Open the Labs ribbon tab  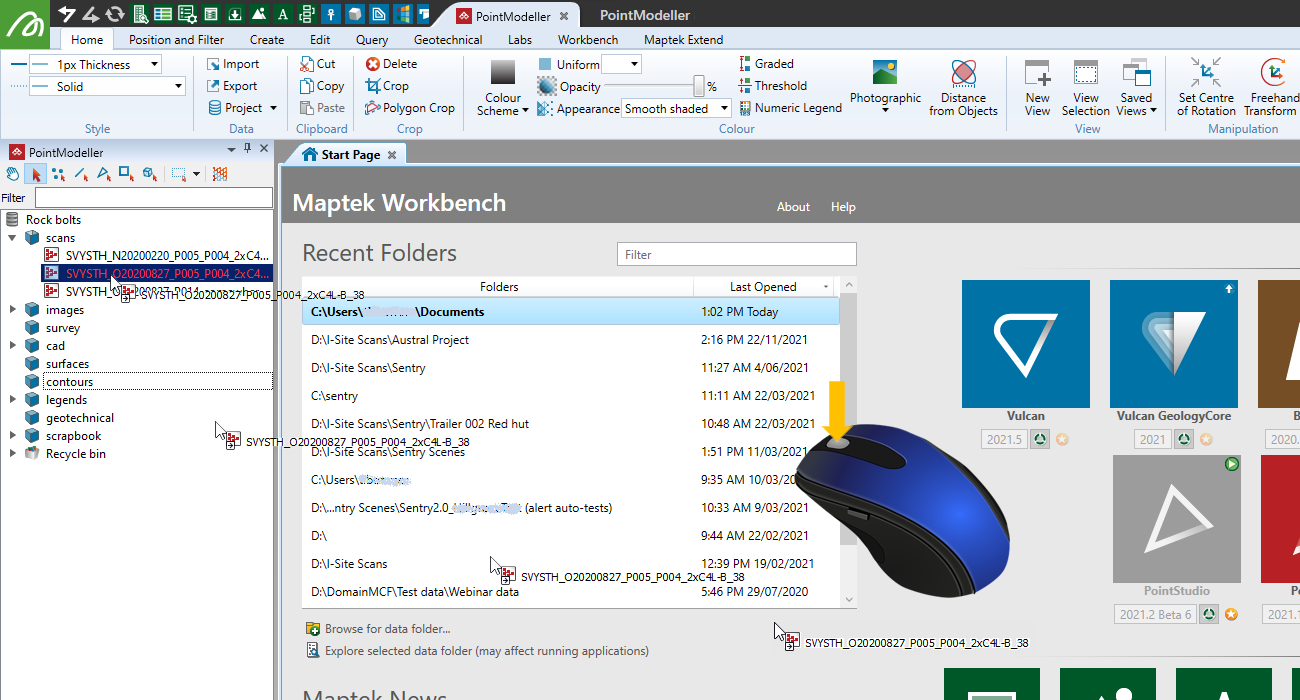[520, 40]
